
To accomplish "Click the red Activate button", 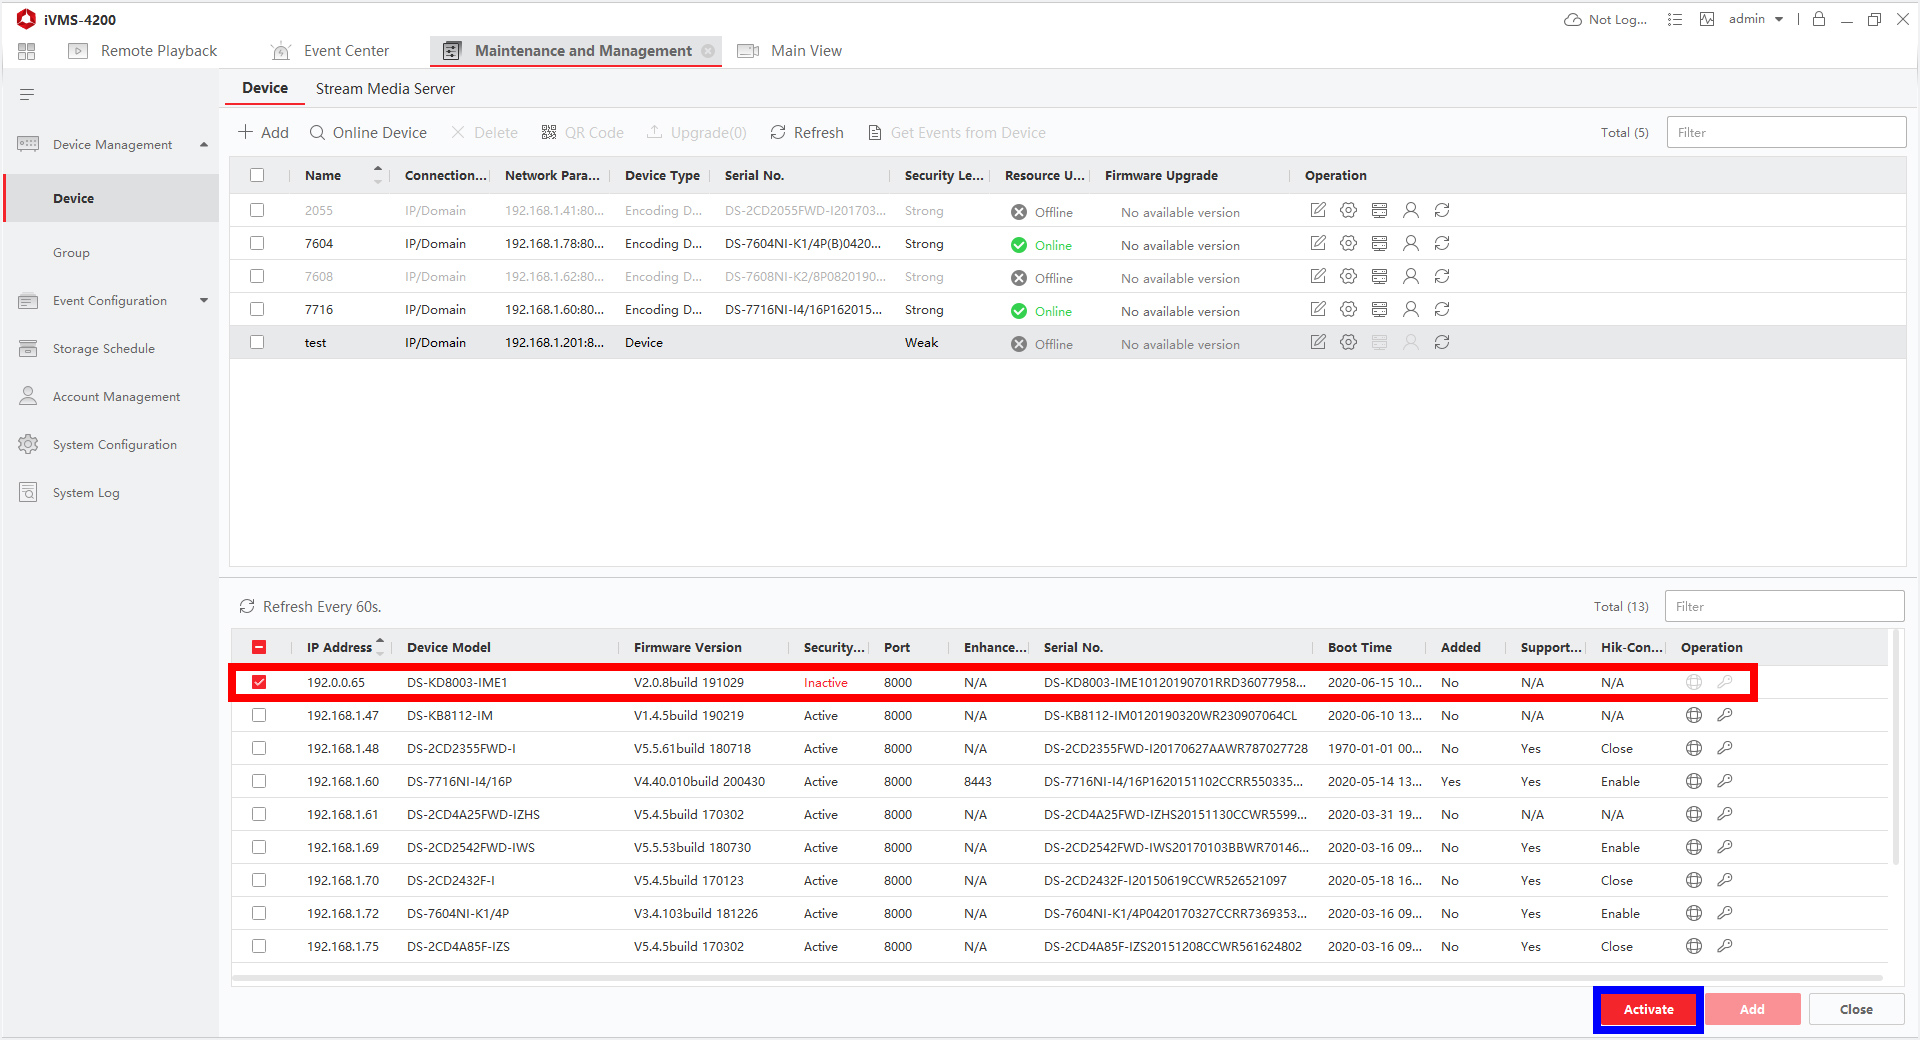I will [1648, 1009].
